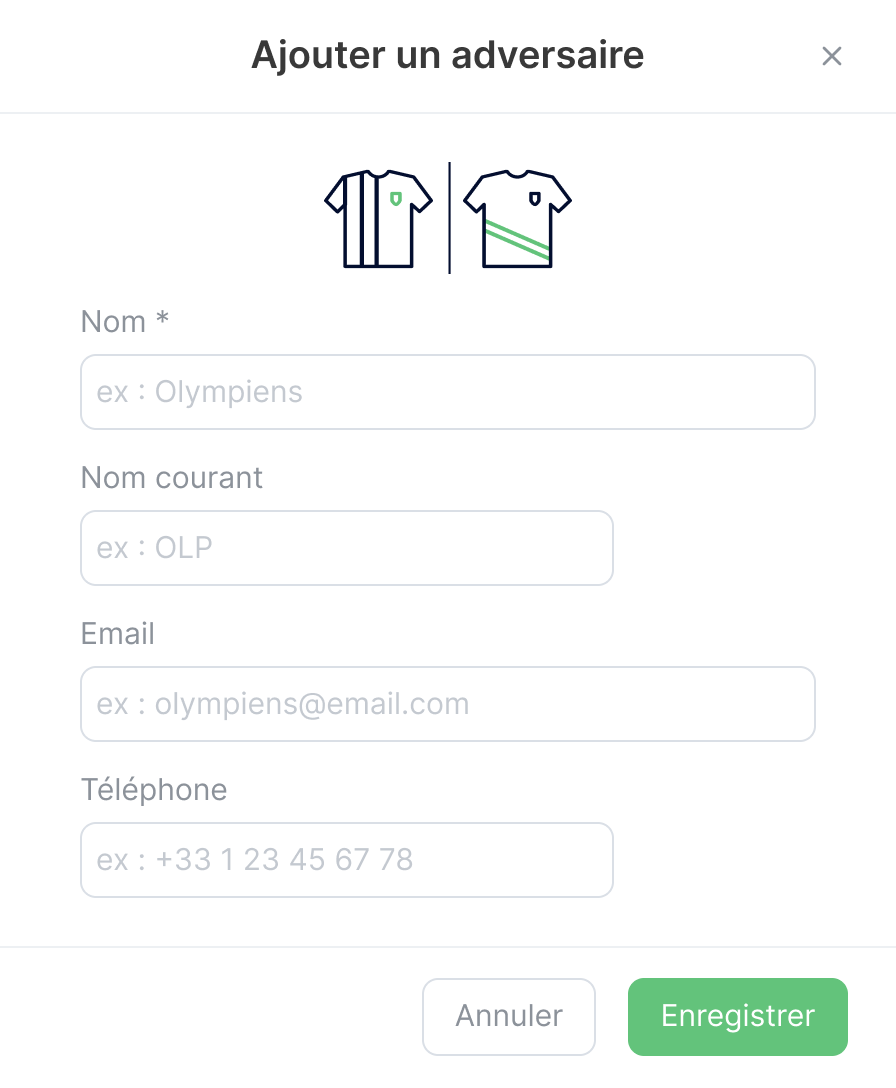The width and height of the screenshot is (896, 1088).
Task: Click the Nom courant input field
Action: point(346,547)
